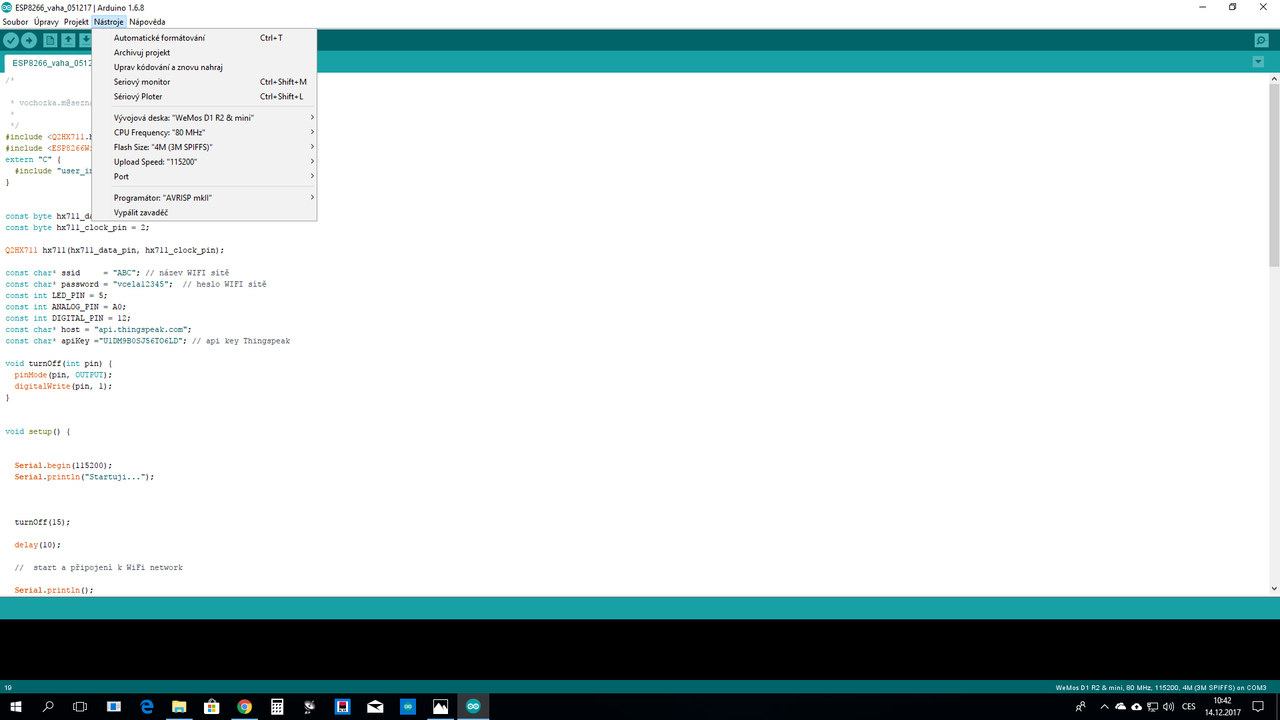Click the line number 19 in status bar
The image size is (1280, 720).
[8, 688]
